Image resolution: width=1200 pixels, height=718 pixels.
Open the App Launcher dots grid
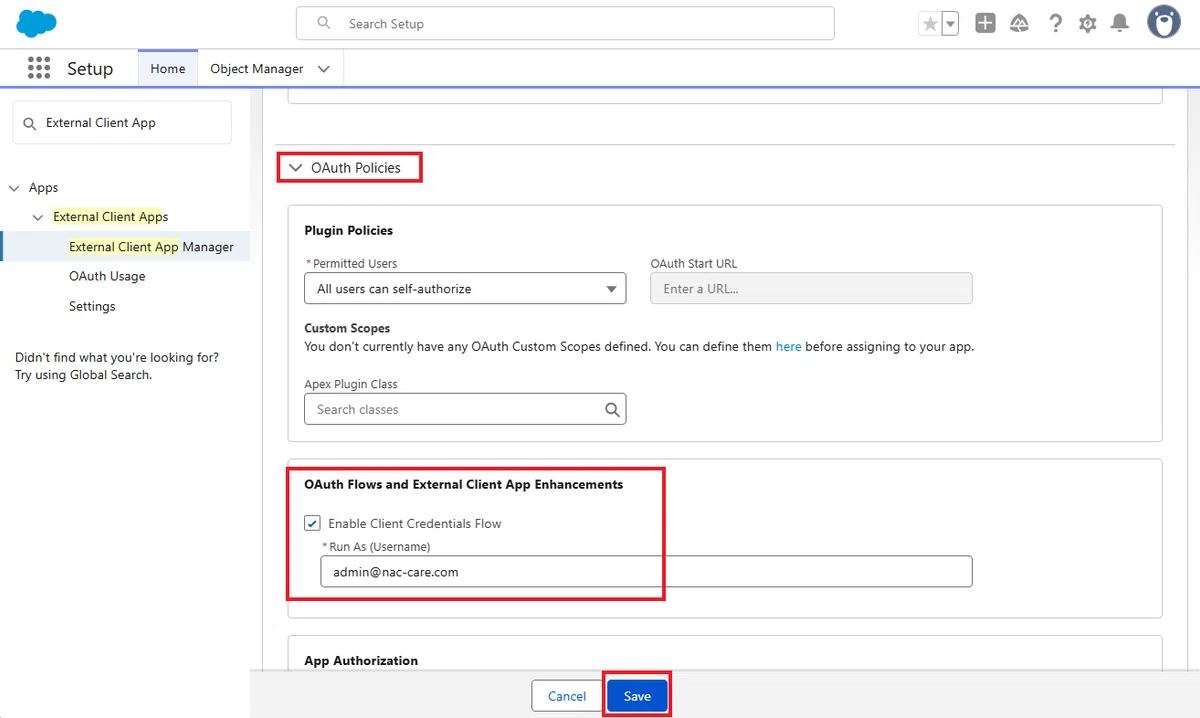39,68
